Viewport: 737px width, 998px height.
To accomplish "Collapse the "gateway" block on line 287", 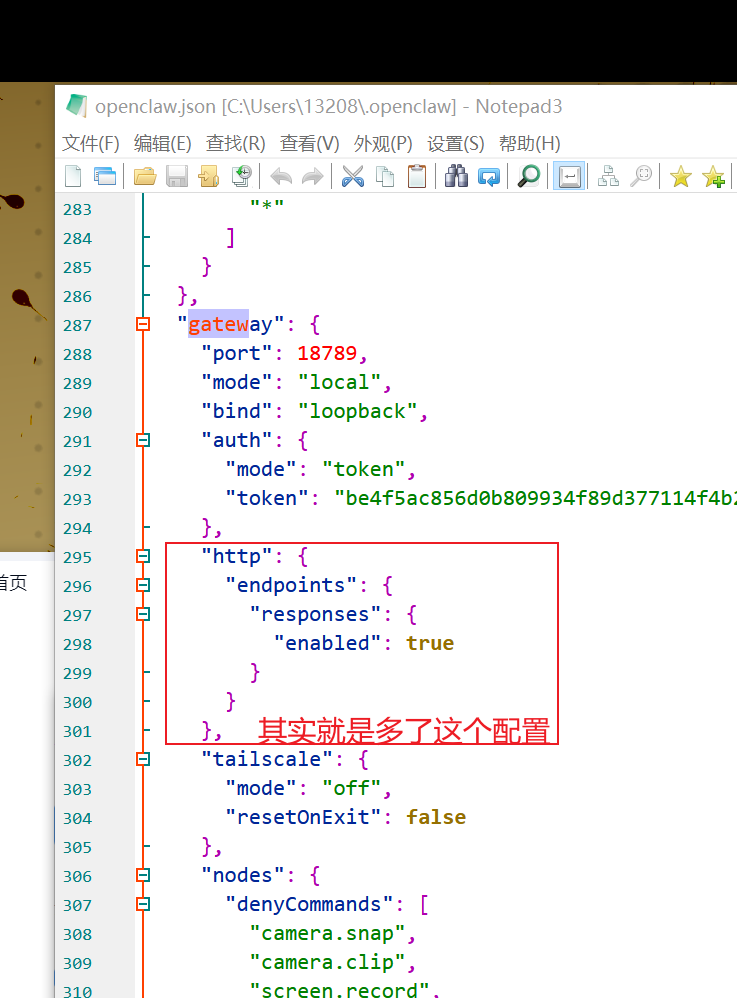I will (x=143, y=325).
